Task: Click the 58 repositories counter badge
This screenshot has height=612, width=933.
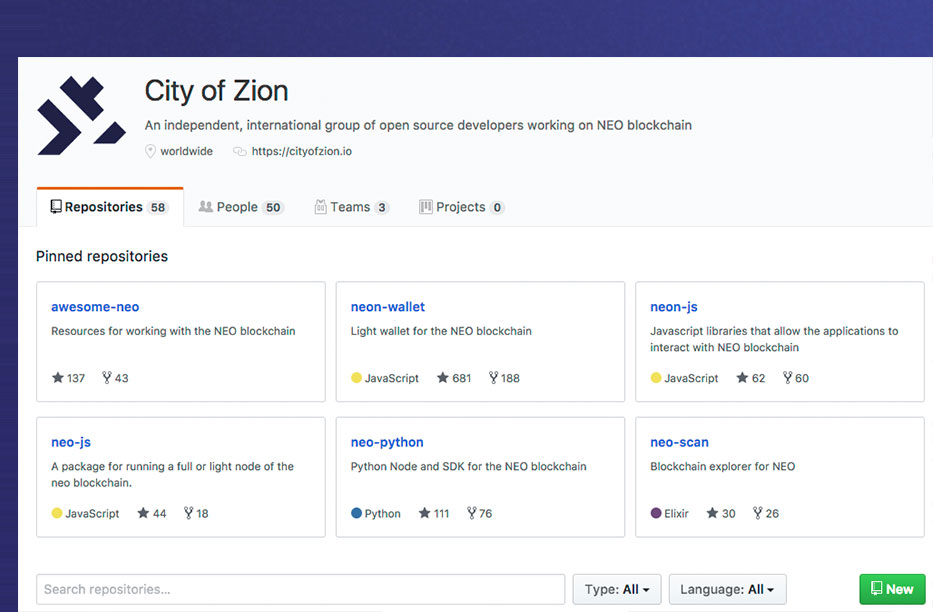Action: click(x=158, y=208)
